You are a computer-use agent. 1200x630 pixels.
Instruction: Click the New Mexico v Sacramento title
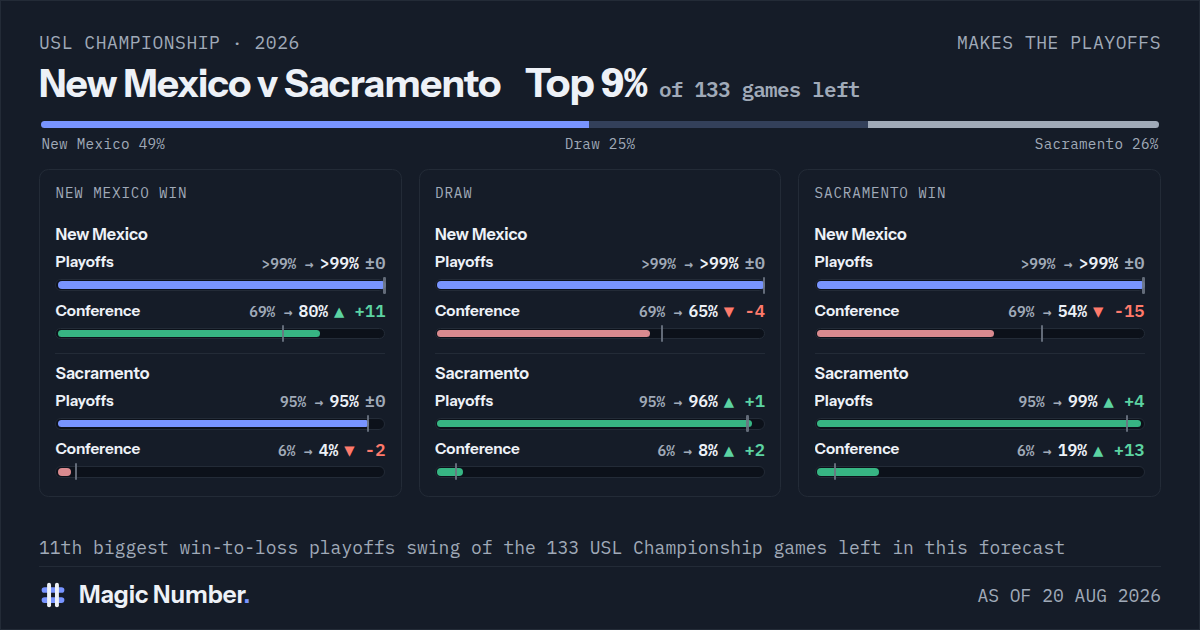pos(270,85)
